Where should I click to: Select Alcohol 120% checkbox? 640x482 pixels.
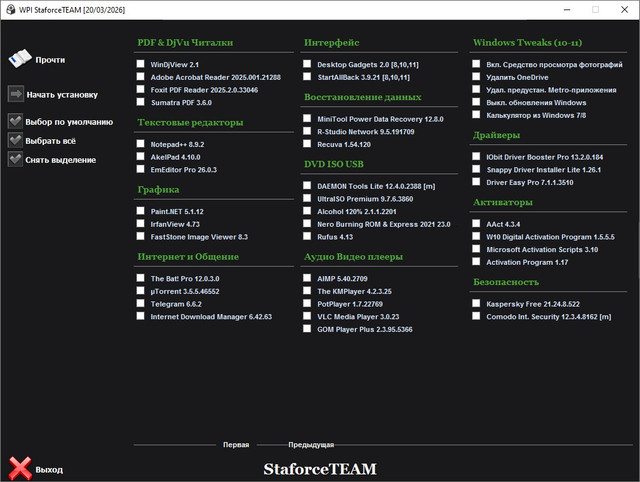click(307, 211)
